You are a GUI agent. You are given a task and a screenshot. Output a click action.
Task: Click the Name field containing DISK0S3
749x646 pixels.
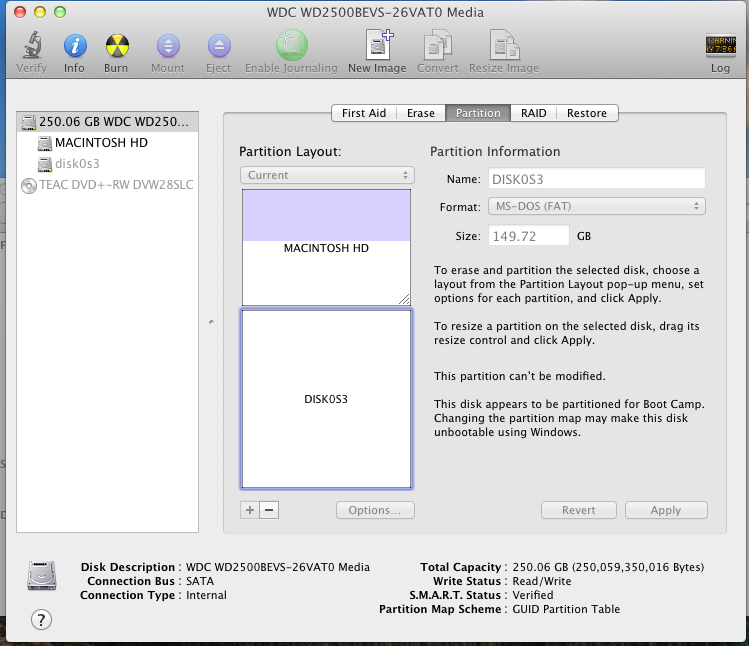click(596, 178)
